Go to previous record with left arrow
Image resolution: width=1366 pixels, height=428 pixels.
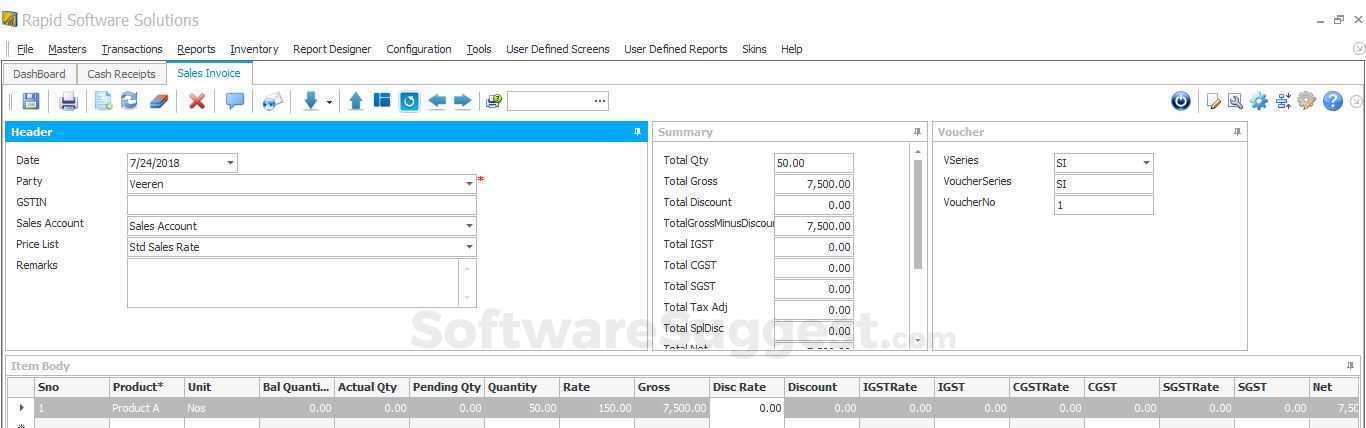click(x=437, y=101)
